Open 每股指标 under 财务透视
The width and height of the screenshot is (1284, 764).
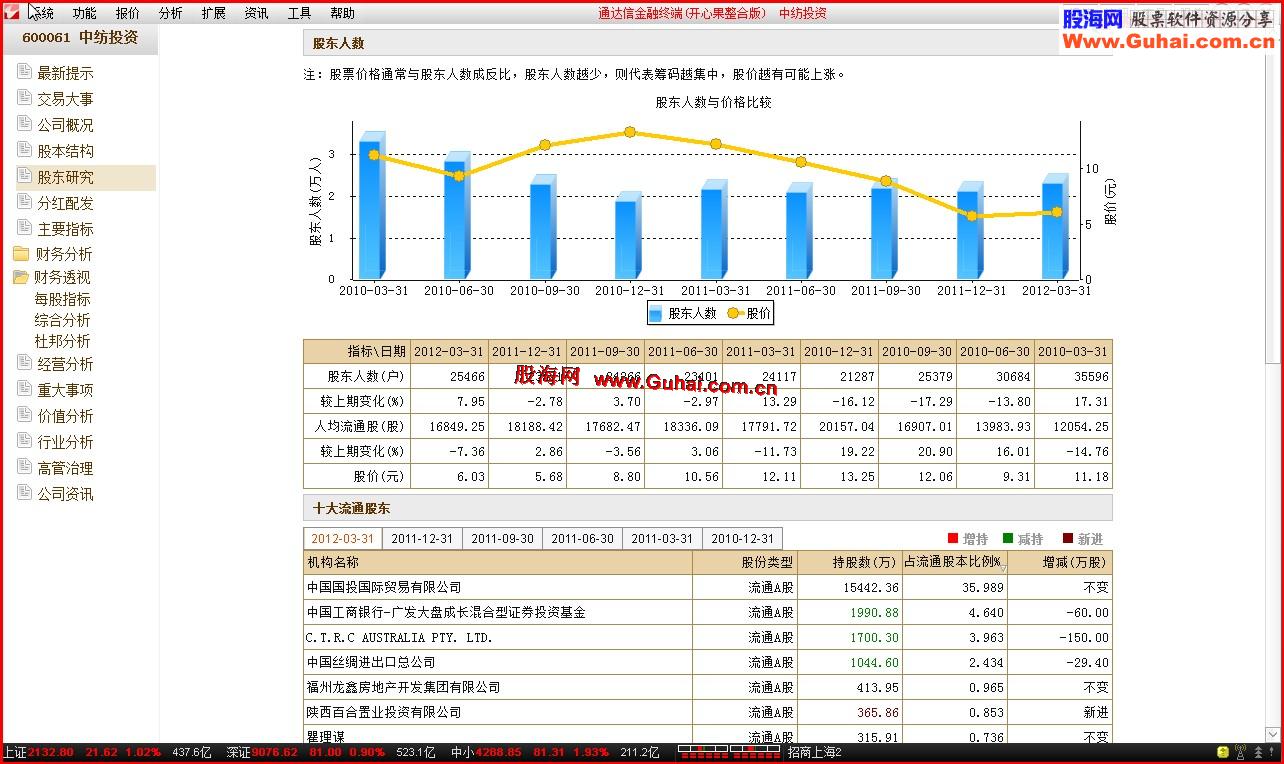click(x=62, y=299)
